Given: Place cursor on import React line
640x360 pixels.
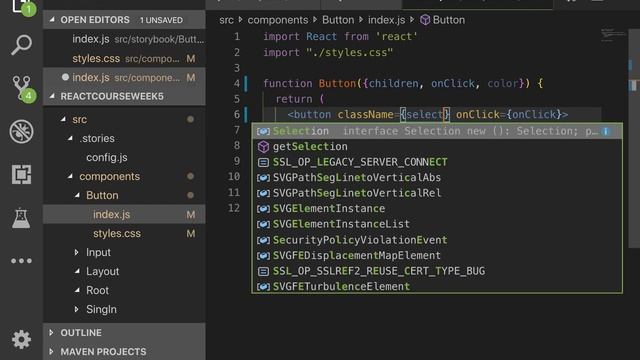Looking at the screenshot, I should pyautogui.click(x=340, y=37).
